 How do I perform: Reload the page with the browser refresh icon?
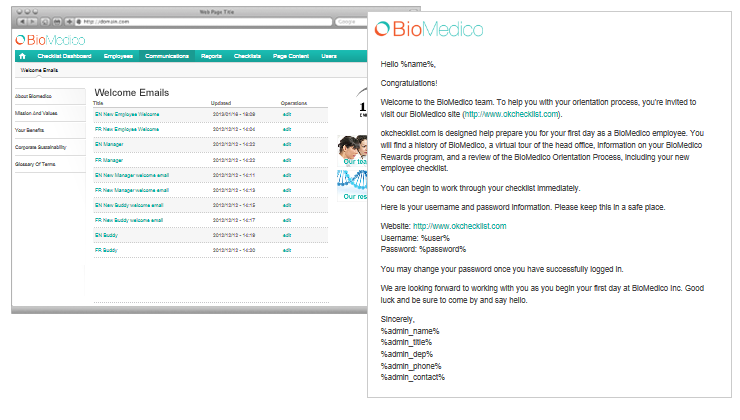pyautogui.click(x=45, y=22)
